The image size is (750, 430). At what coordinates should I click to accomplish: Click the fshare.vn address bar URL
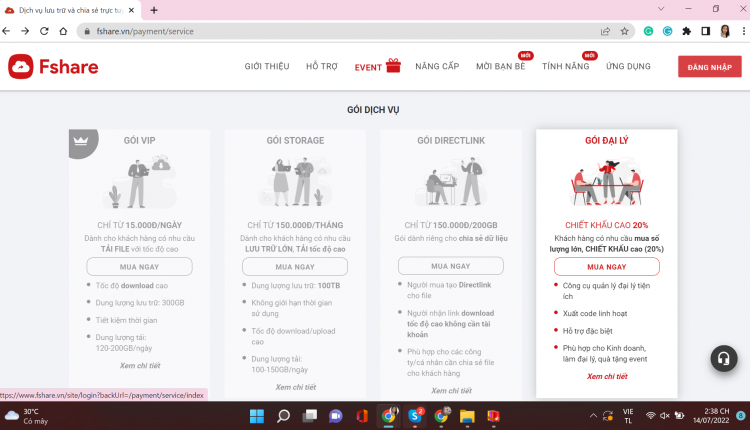(145, 31)
